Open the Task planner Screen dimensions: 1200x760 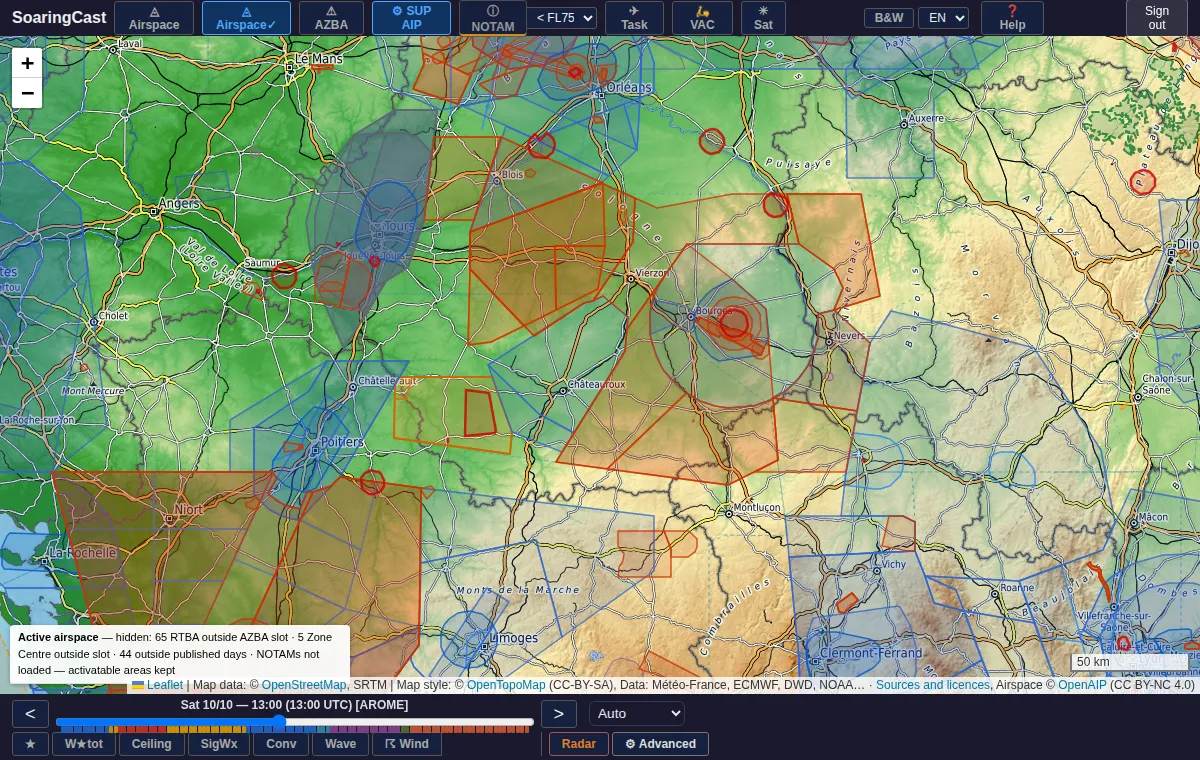pos(634,18)
